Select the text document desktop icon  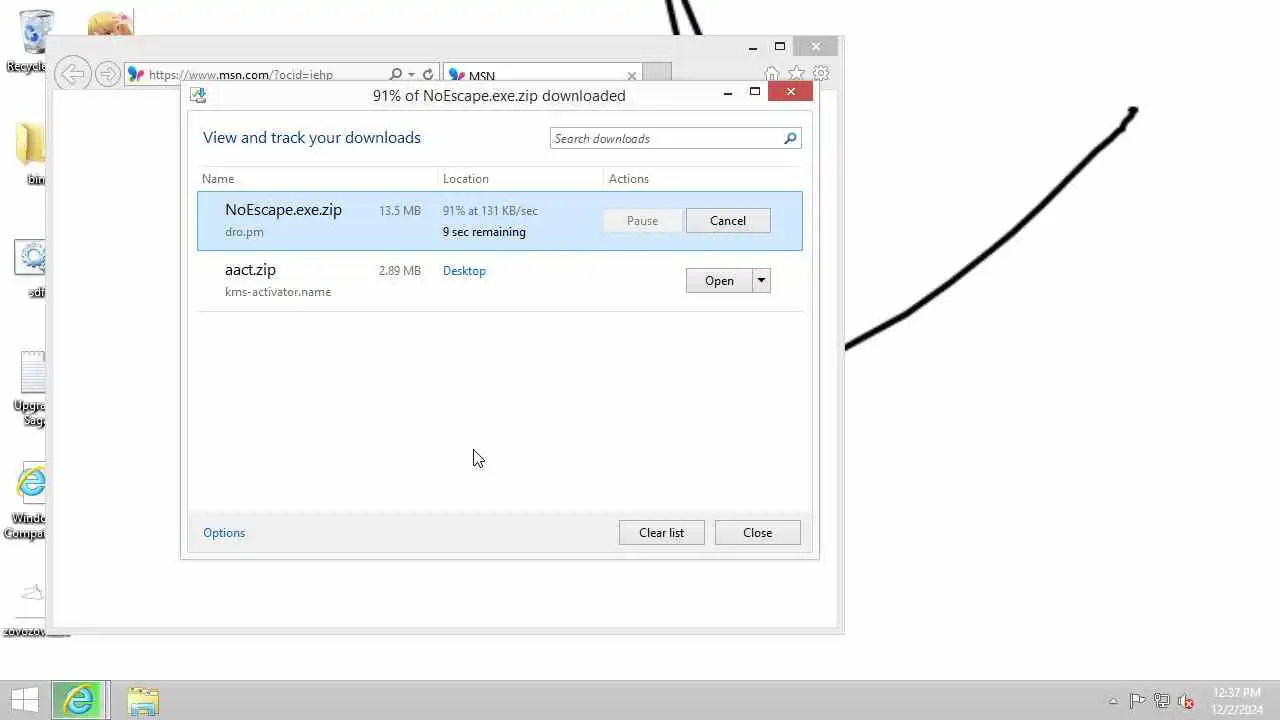pyautogui.click(x=32, y=388)
